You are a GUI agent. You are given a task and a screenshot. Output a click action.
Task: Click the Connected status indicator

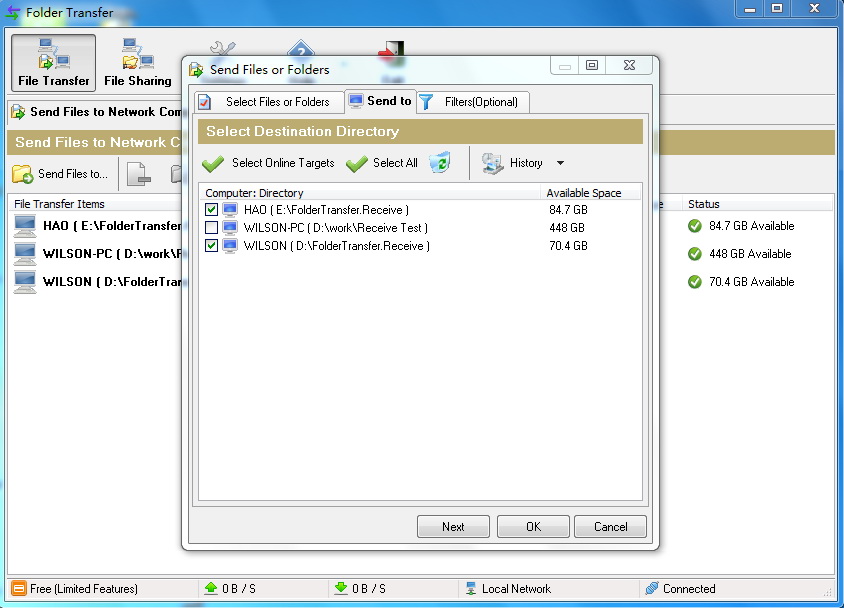[680, 589]
